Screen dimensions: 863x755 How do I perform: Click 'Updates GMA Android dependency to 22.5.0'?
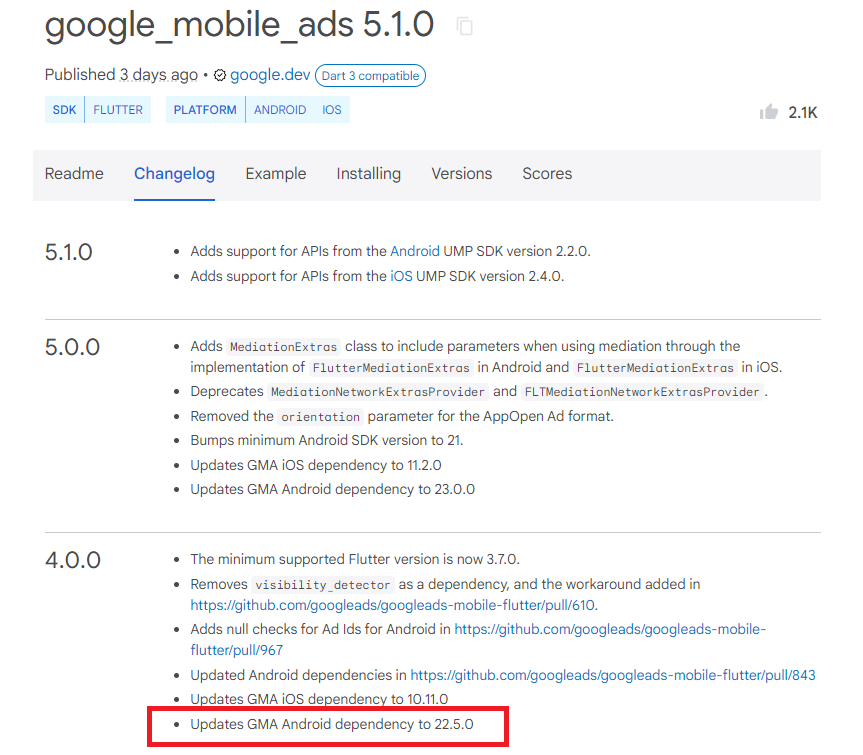click(332, 724)
